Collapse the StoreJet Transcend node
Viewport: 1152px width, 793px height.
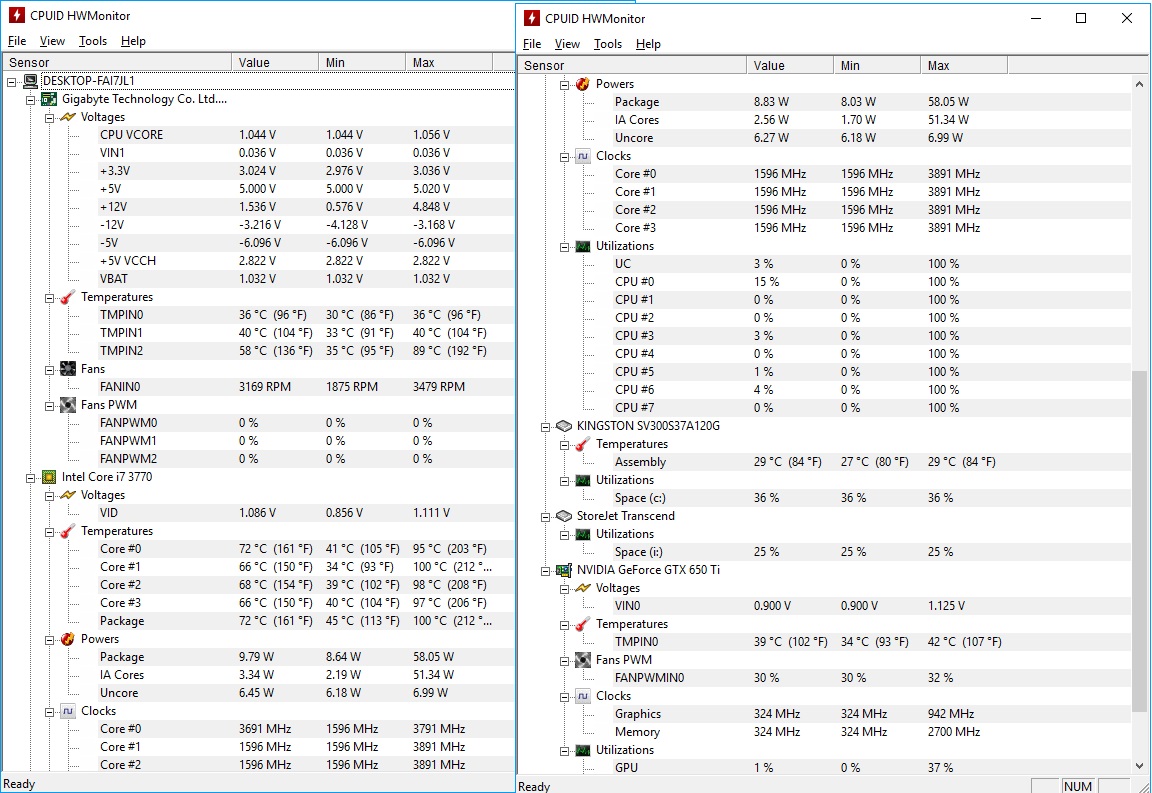(546, 517)
